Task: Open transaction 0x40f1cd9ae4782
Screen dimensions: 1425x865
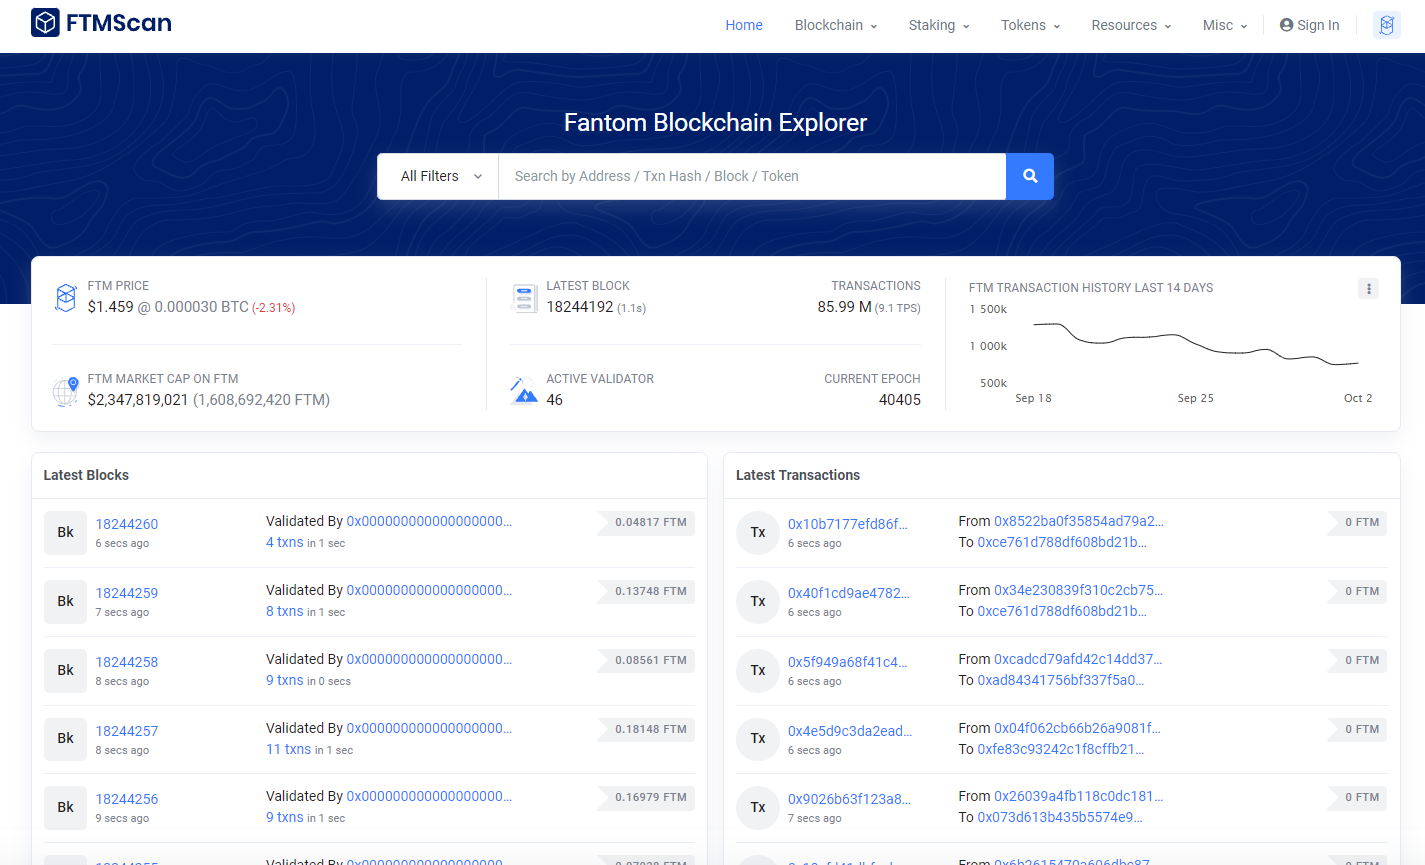Action: click(849, 593)
